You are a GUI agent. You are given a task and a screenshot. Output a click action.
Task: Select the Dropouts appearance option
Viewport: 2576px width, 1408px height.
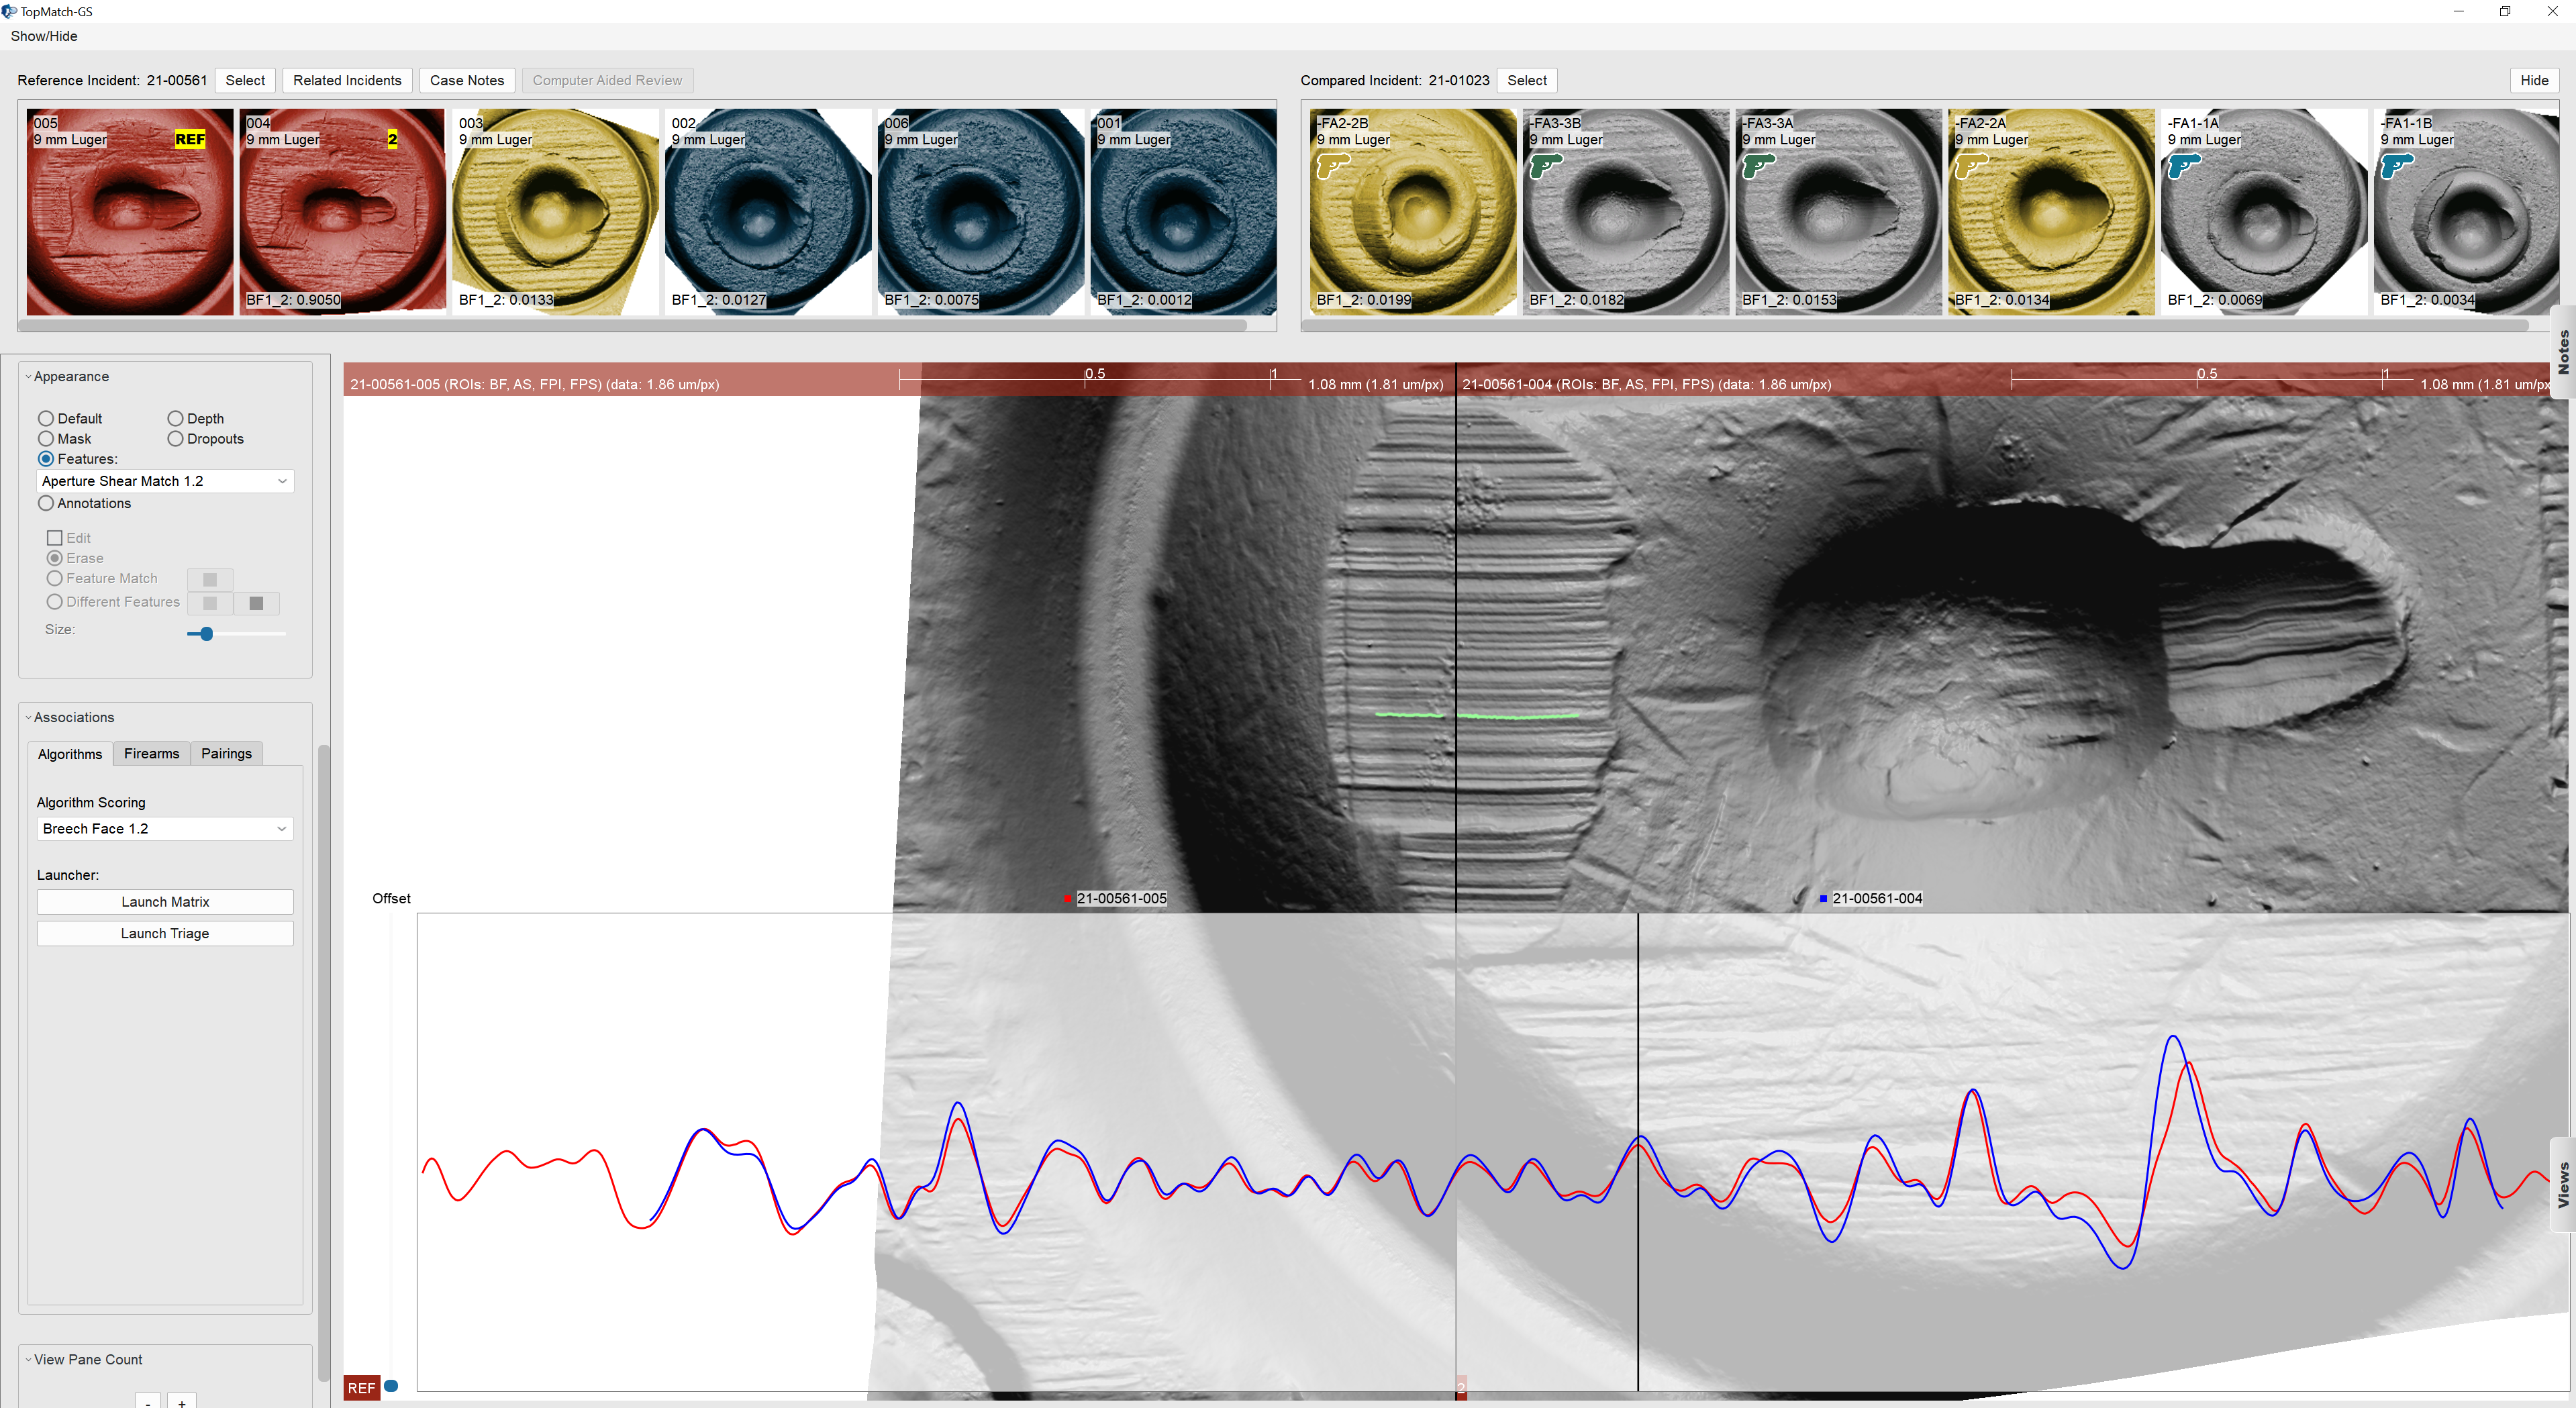pos(175,438)
